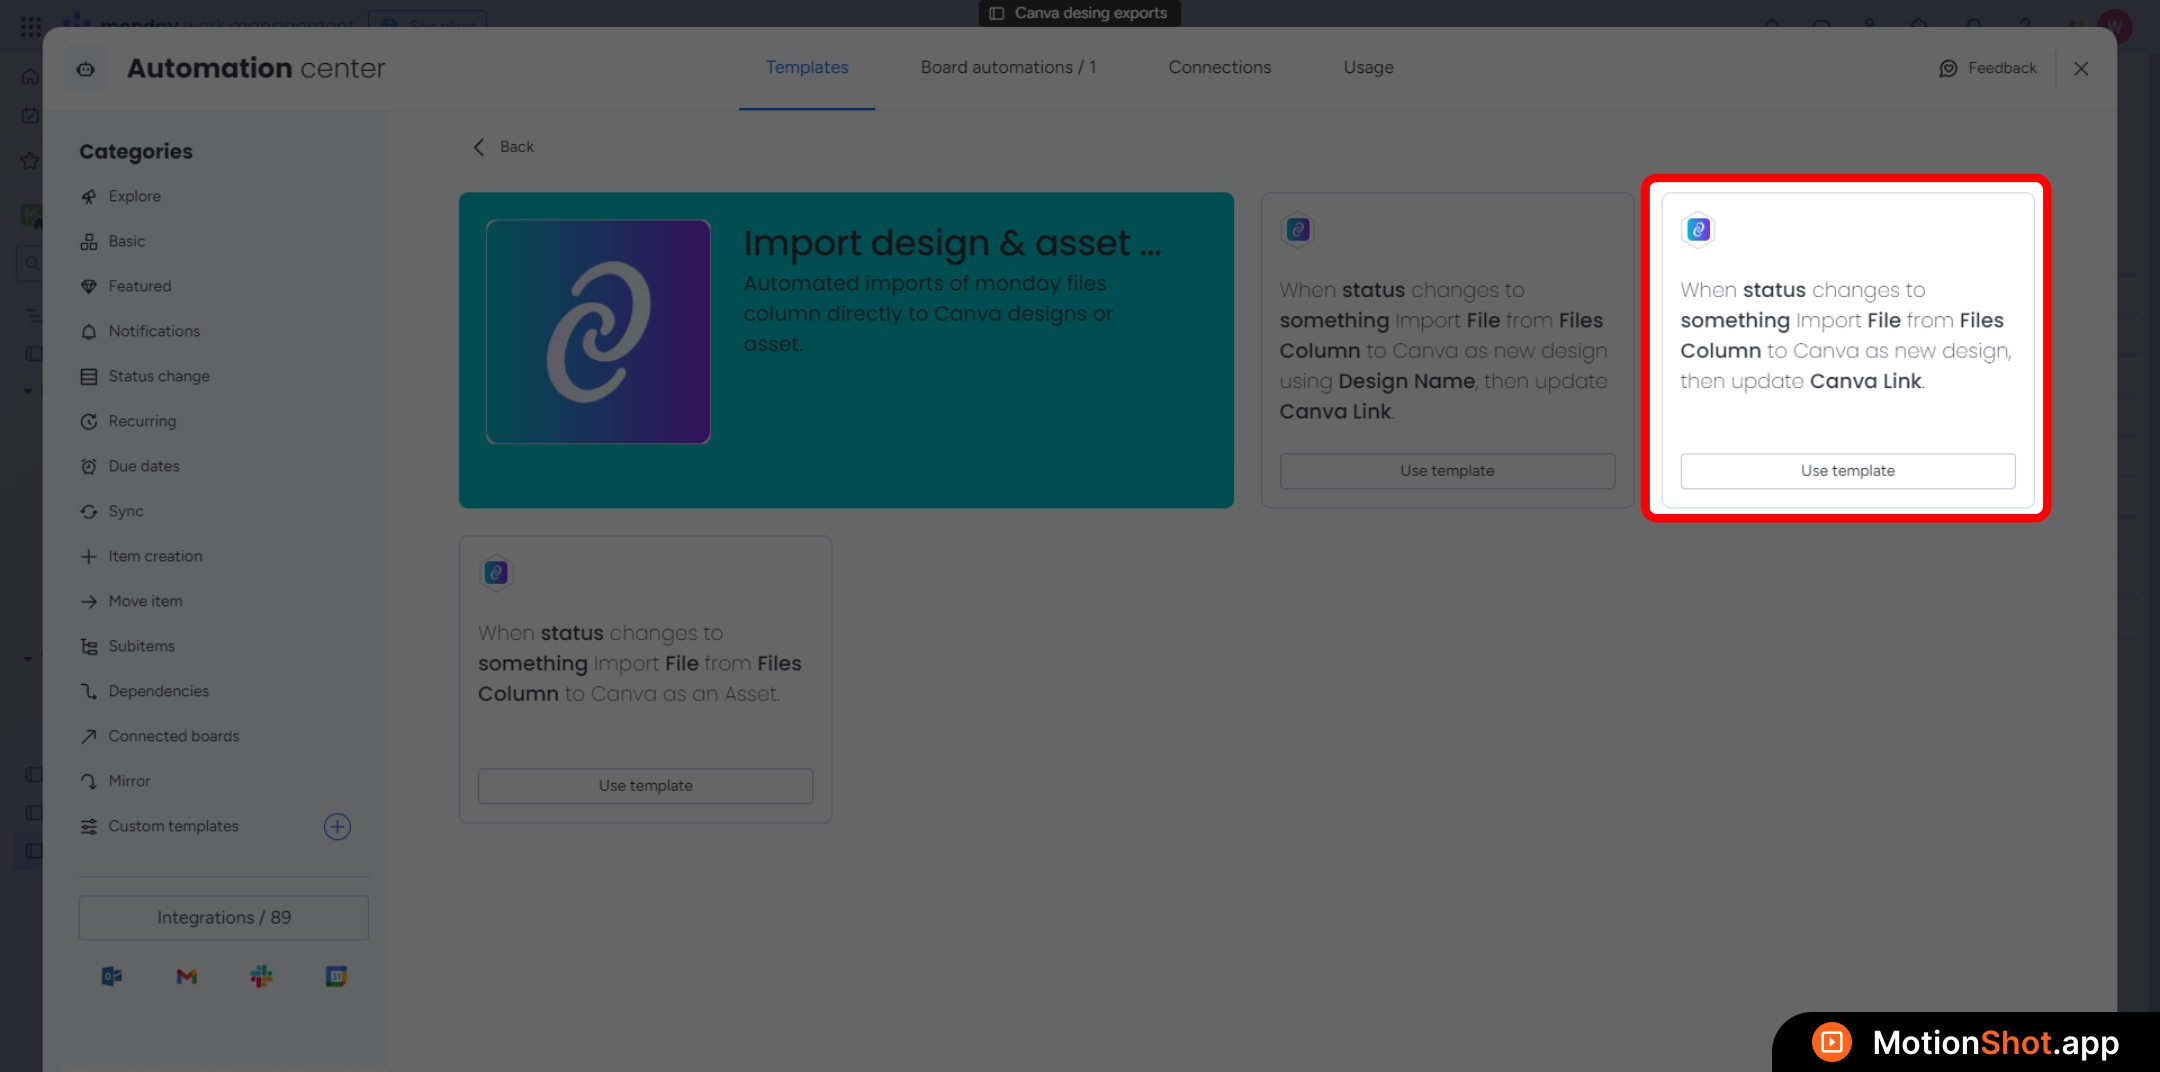Screen dimensions: 2160x1072
Task: Switch to the Usage tab
Action: tap(1368, 67)
